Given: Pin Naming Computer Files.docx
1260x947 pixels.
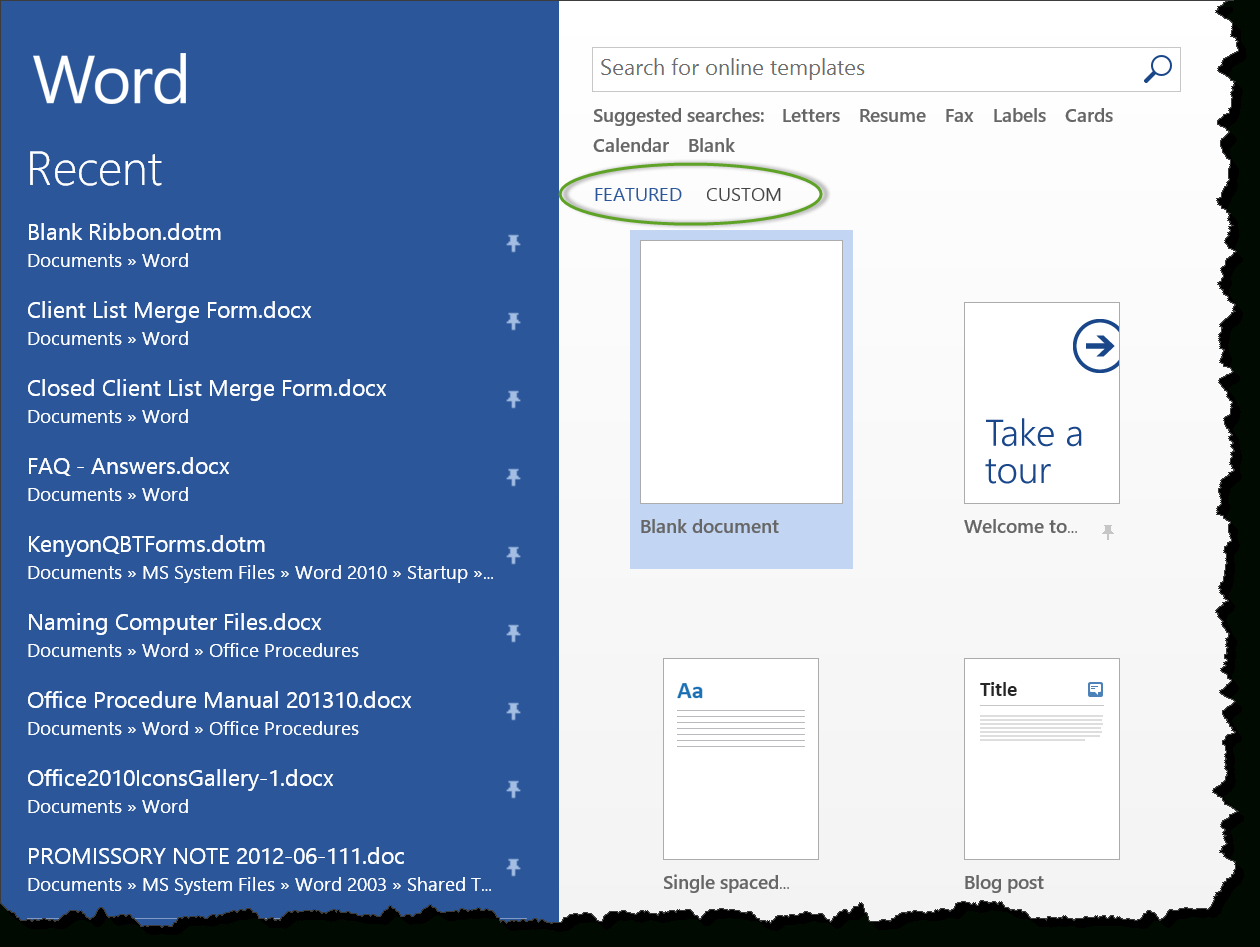Looking at the screenshot, I should (x=513, y=634).
